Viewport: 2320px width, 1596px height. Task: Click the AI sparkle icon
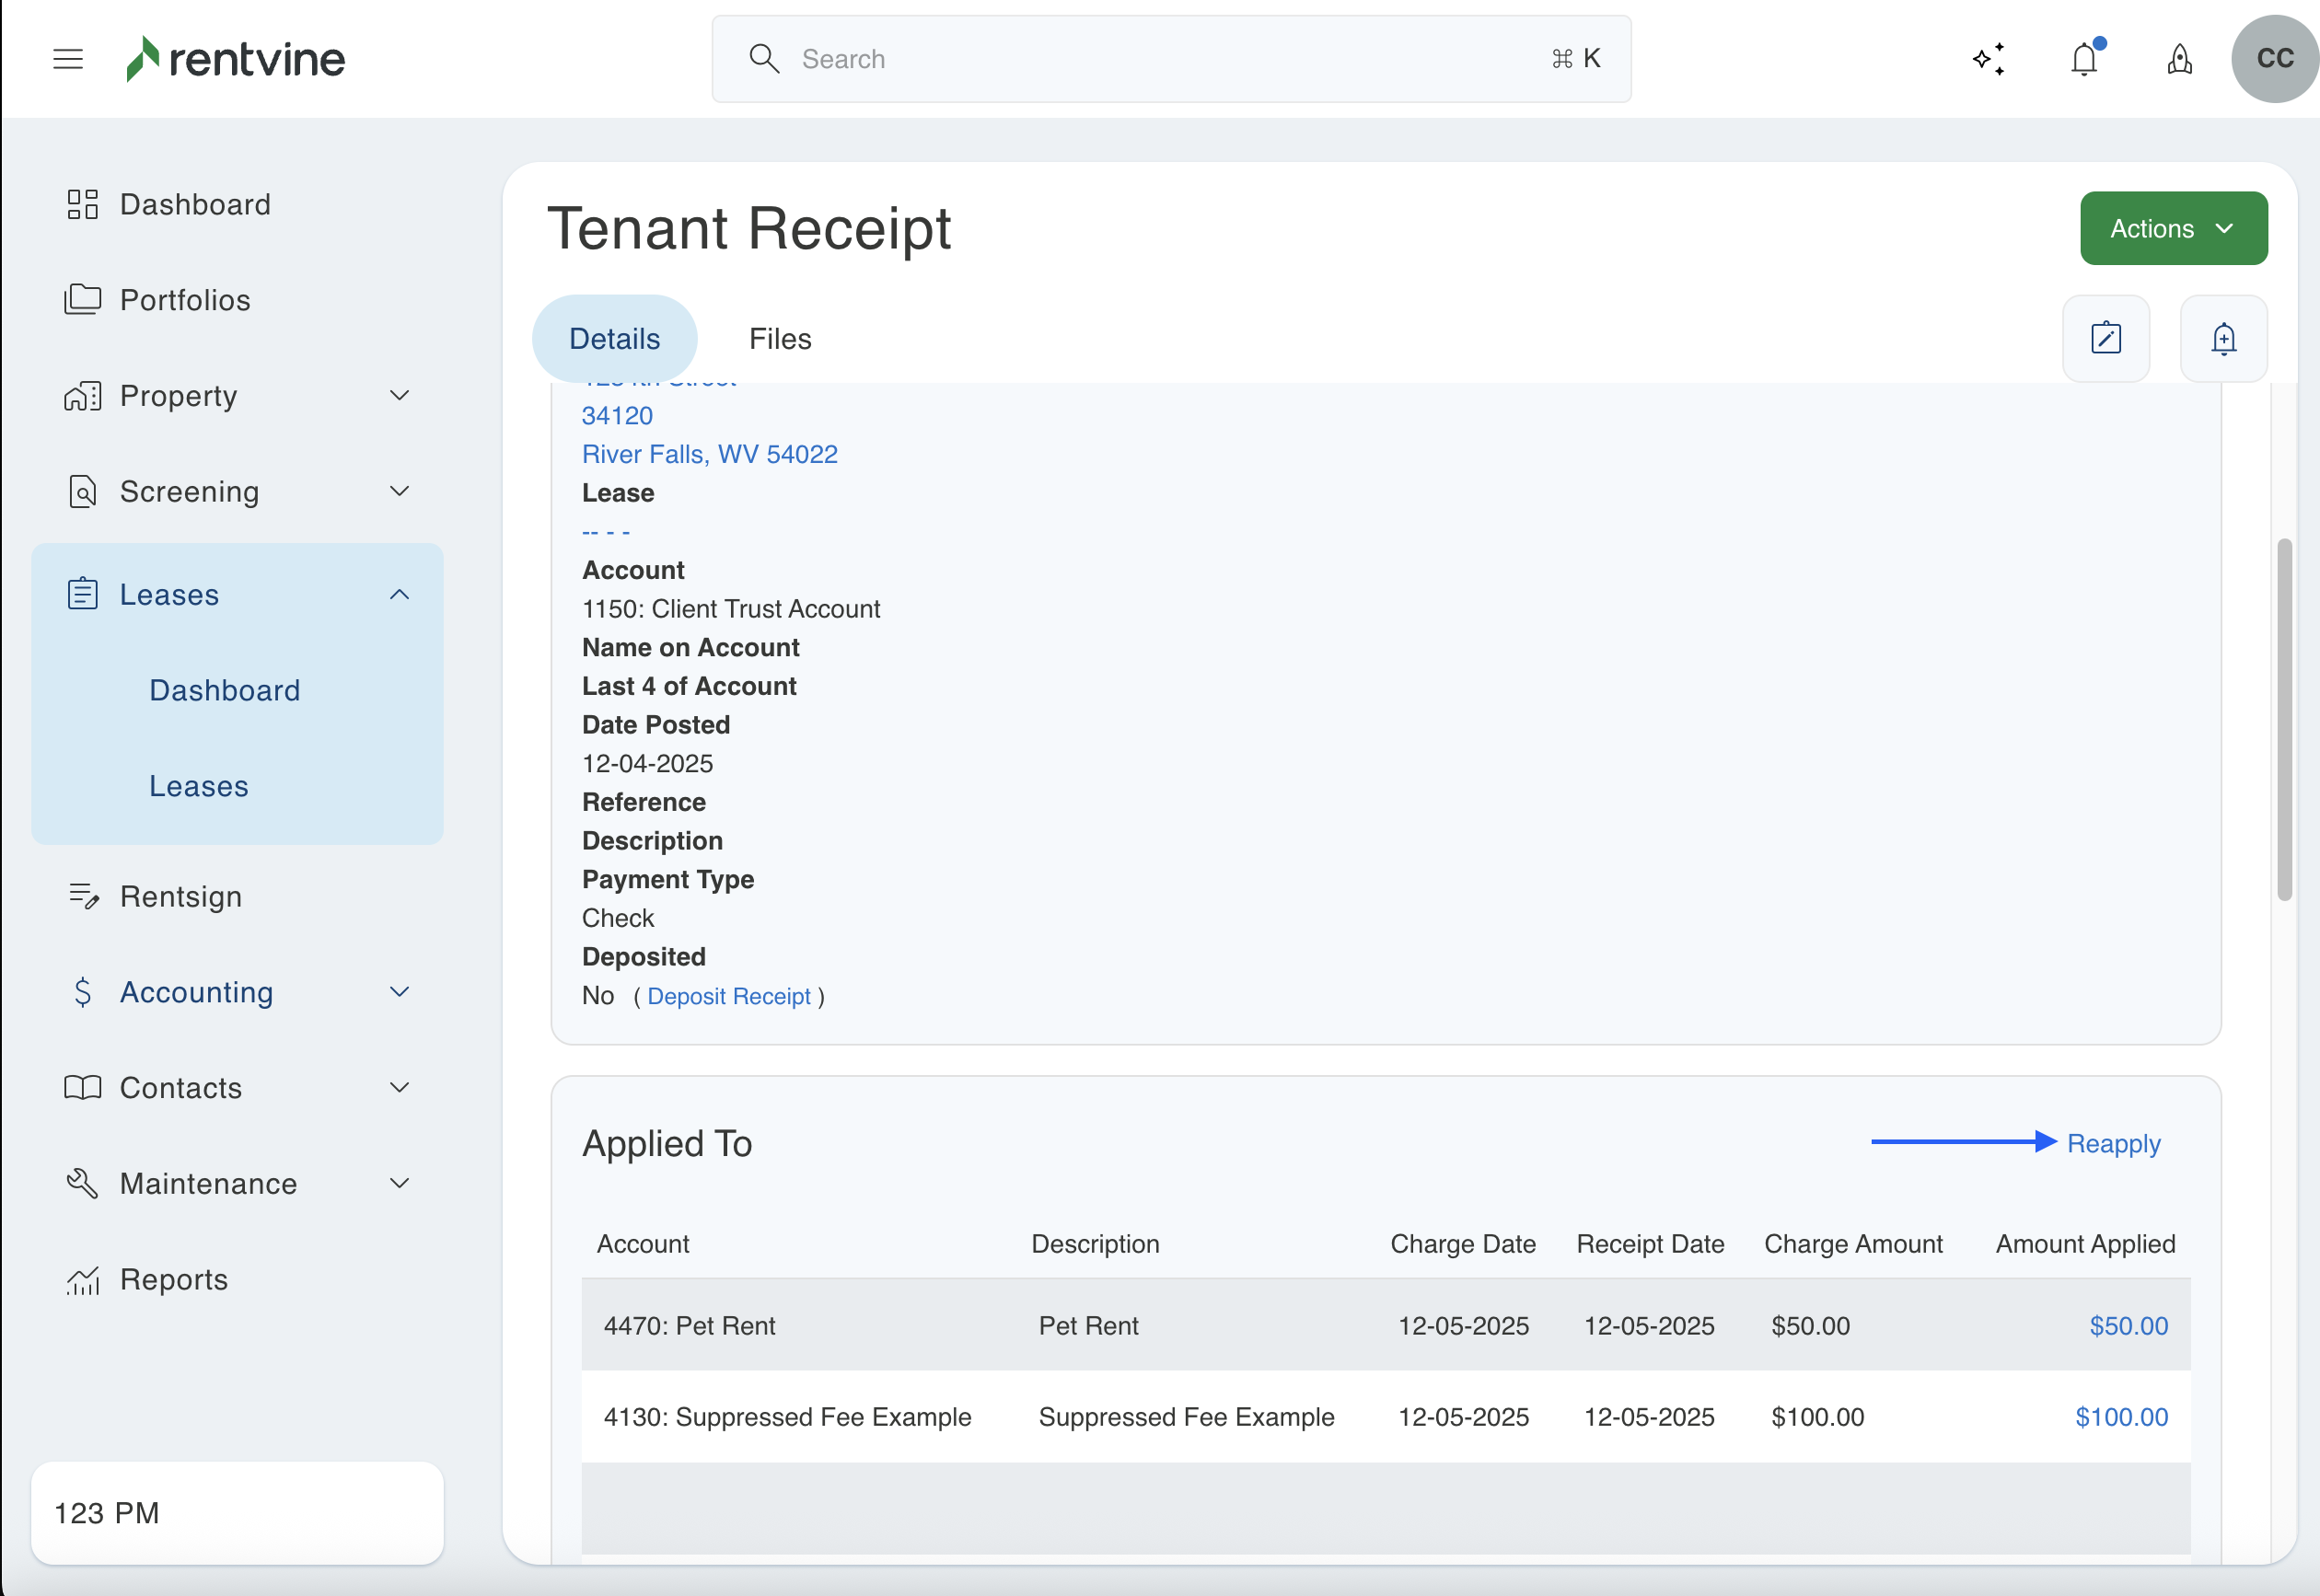pyautogui.click(x=1988, y=59)
